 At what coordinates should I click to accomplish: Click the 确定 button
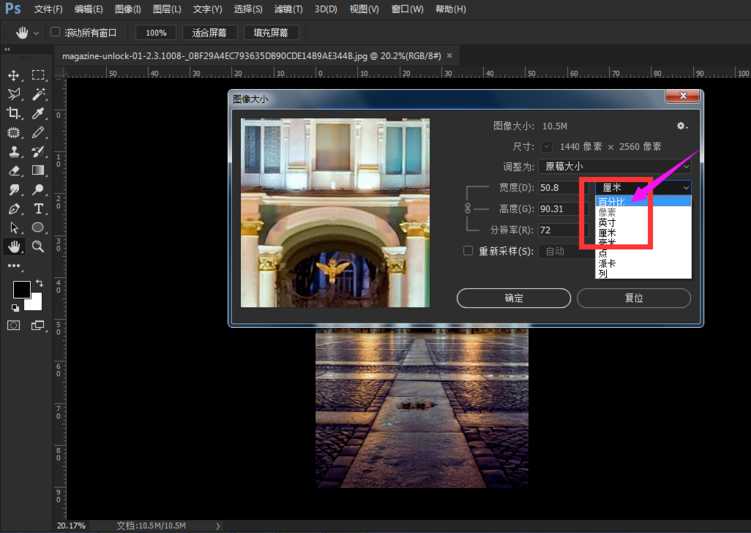click(x=513, y=298)
